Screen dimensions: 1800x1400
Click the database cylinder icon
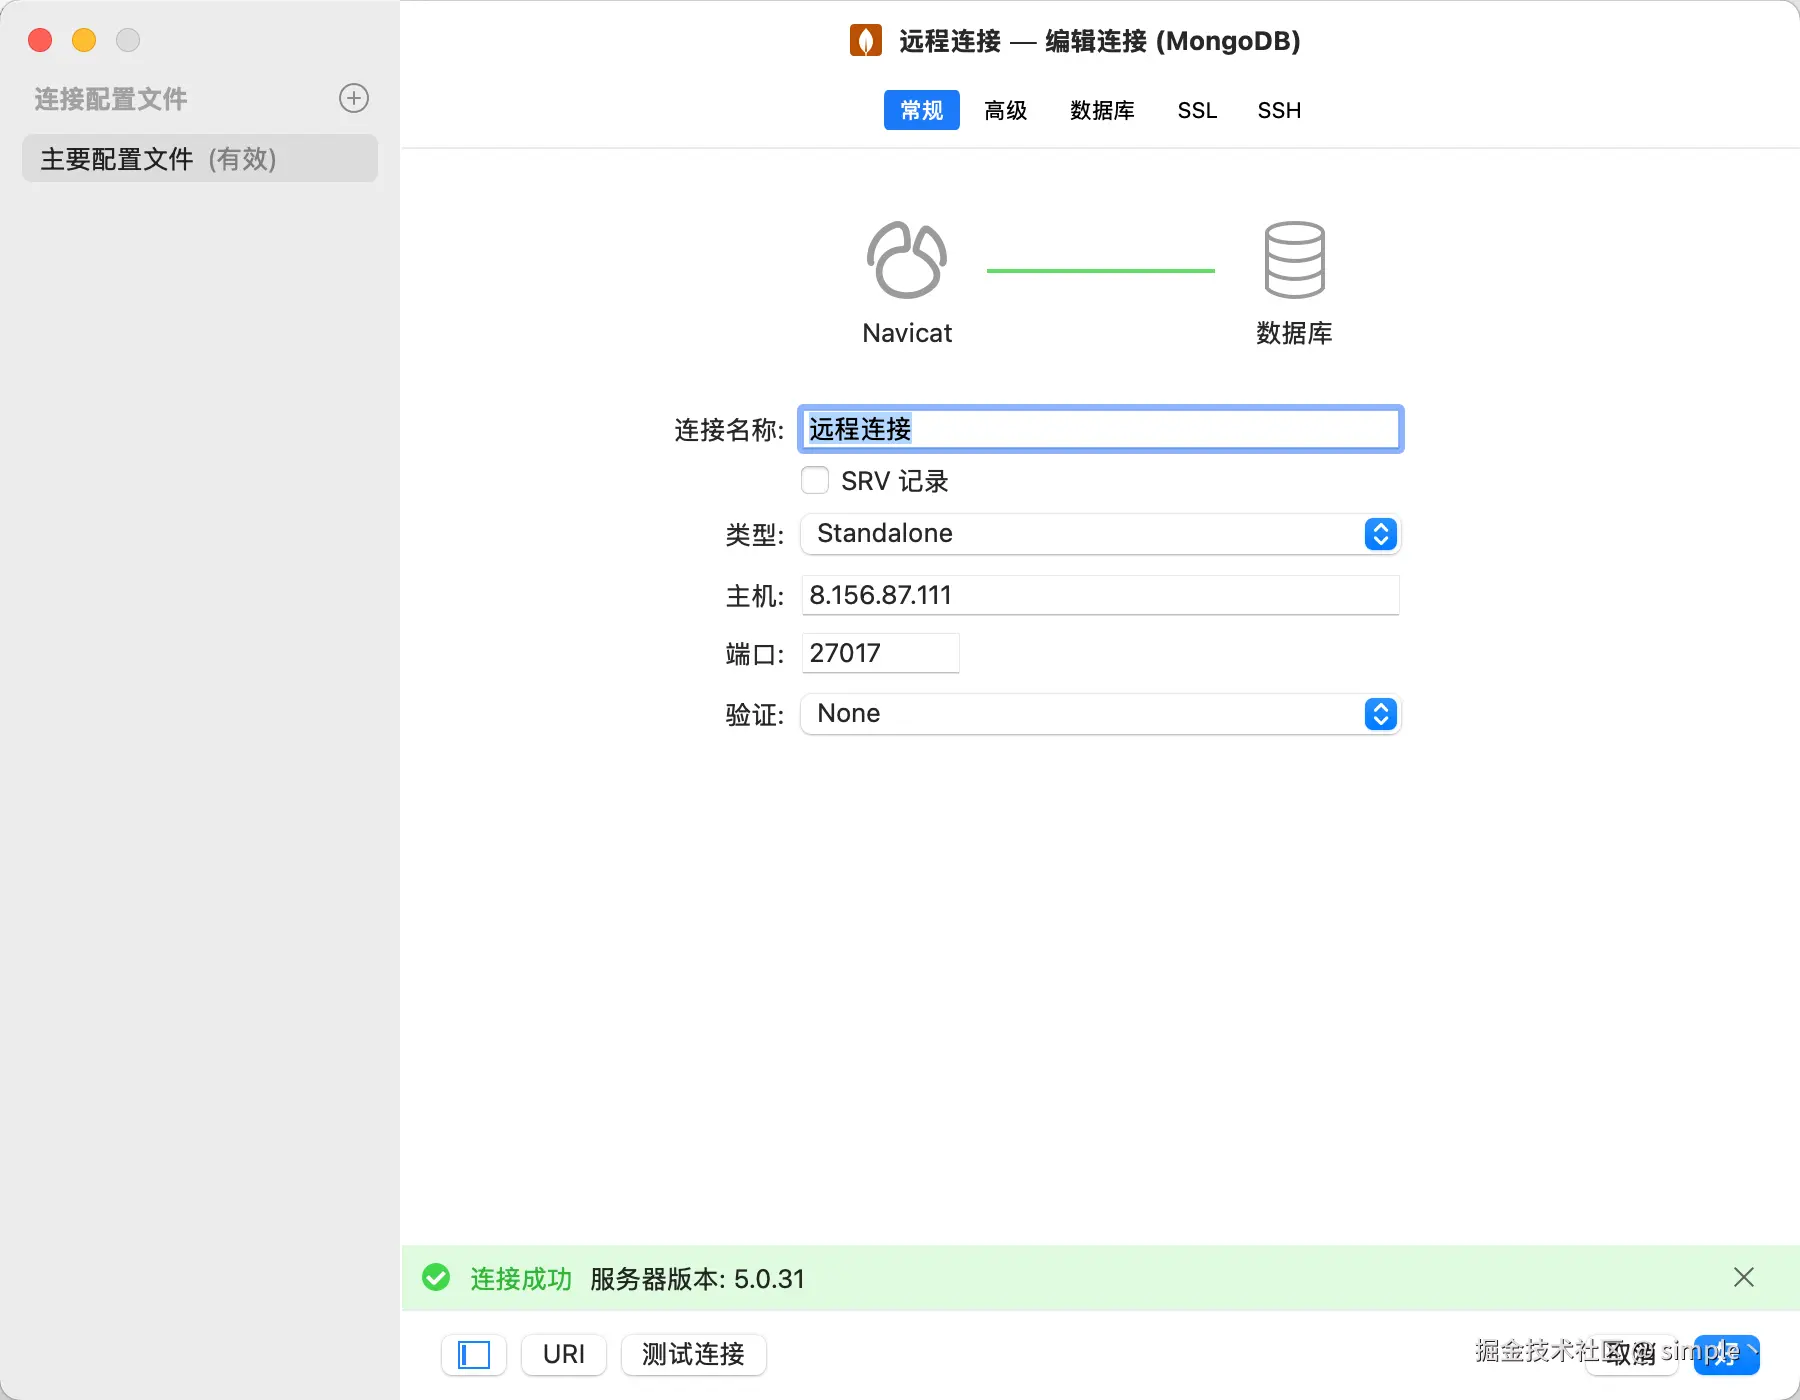click(x=1294, y=260)
